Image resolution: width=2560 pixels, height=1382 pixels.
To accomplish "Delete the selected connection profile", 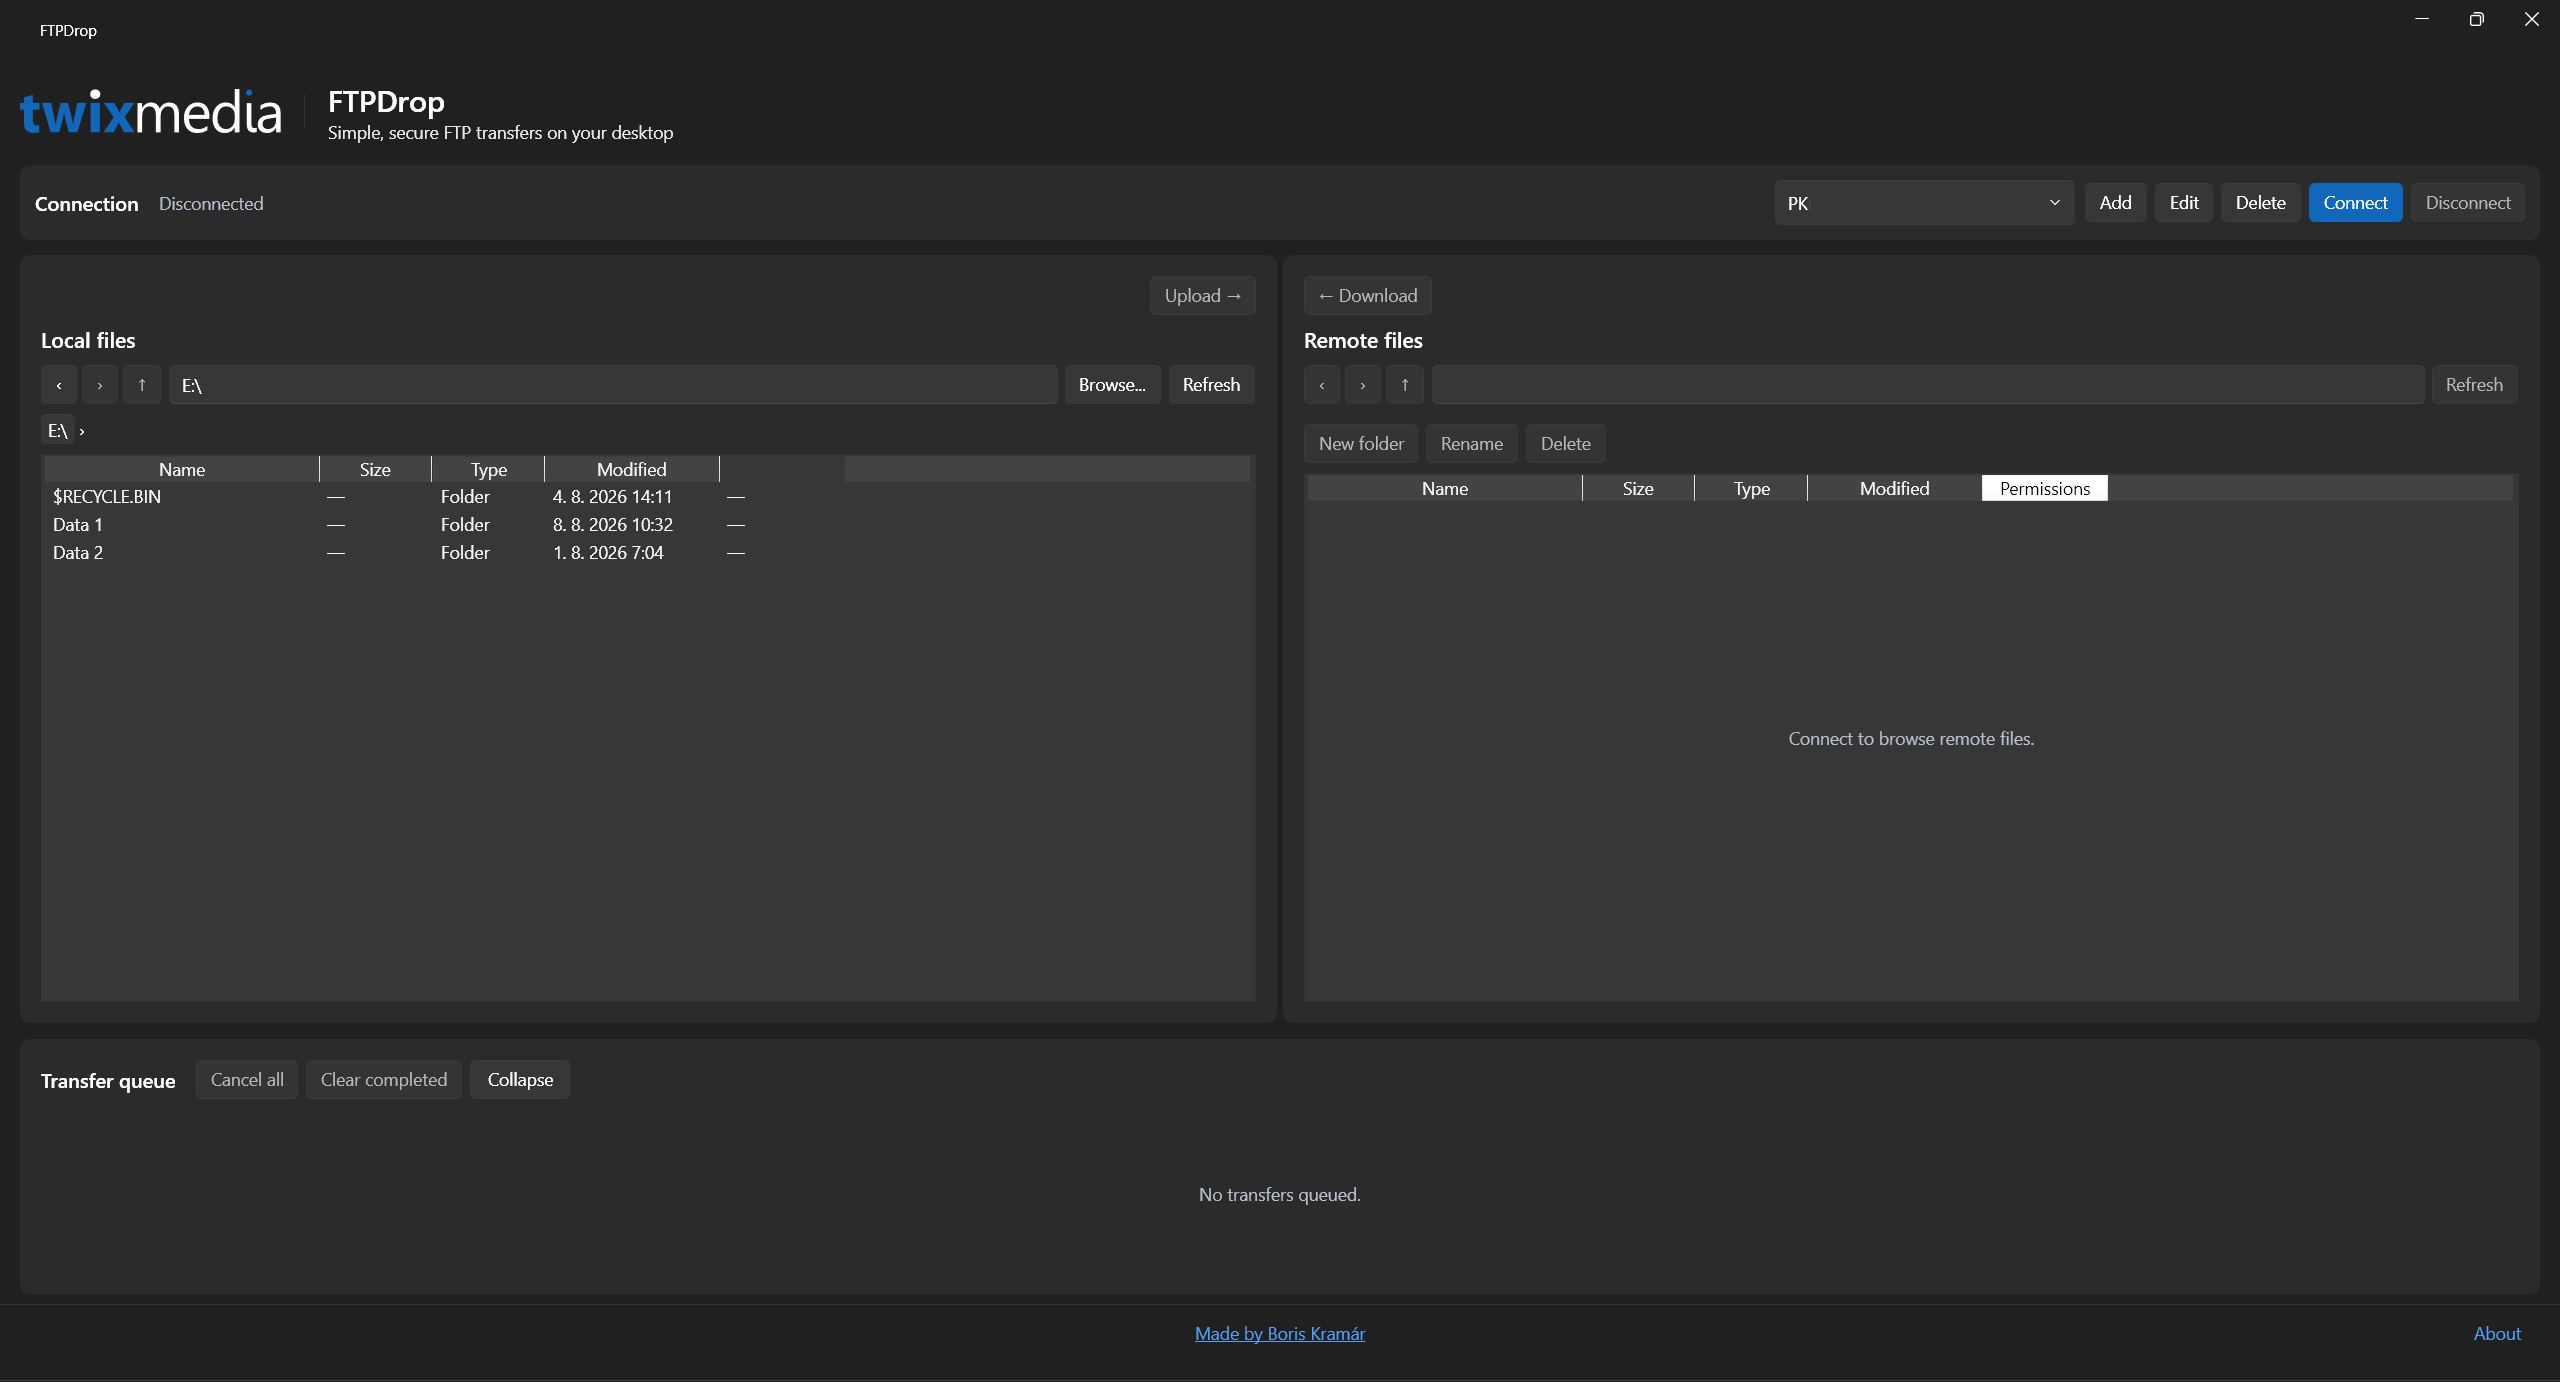I will [2260, 203].
